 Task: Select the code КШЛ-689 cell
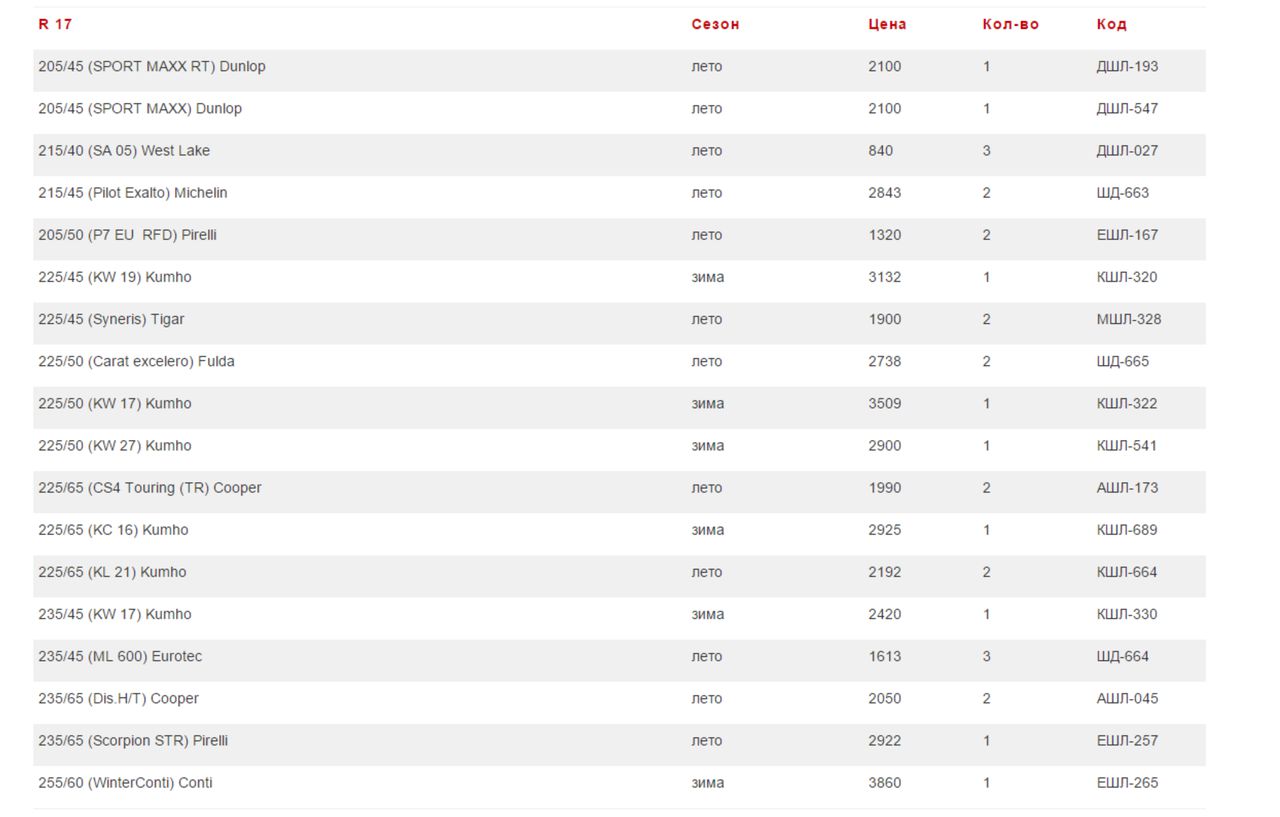pyautogui.click(x=1127, y=530)
